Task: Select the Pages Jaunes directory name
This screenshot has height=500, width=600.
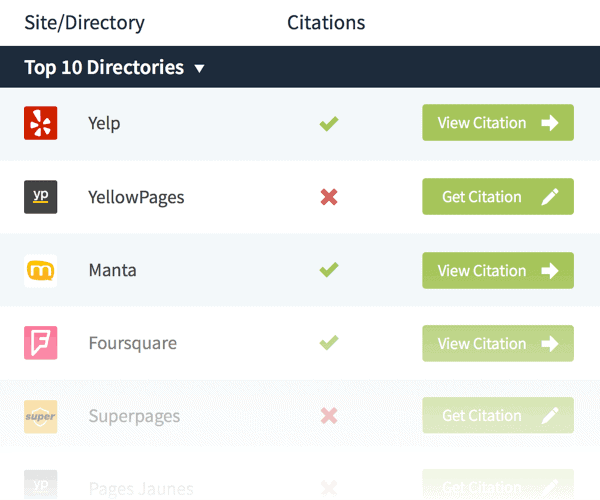Action: [x=141, y=489]
